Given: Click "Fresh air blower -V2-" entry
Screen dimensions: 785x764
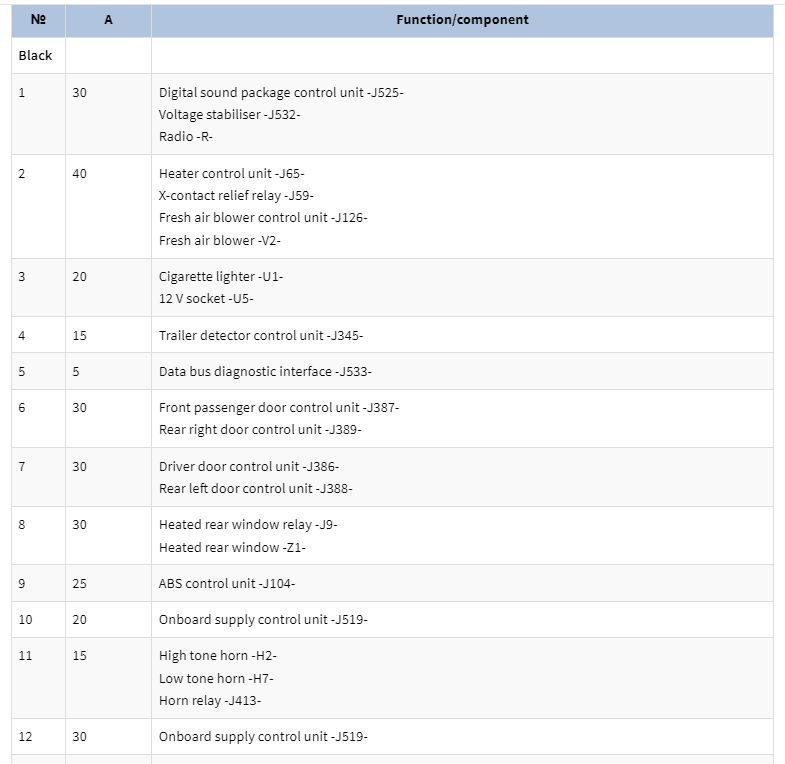Looking at the screenshot, I should click(219, 240).
